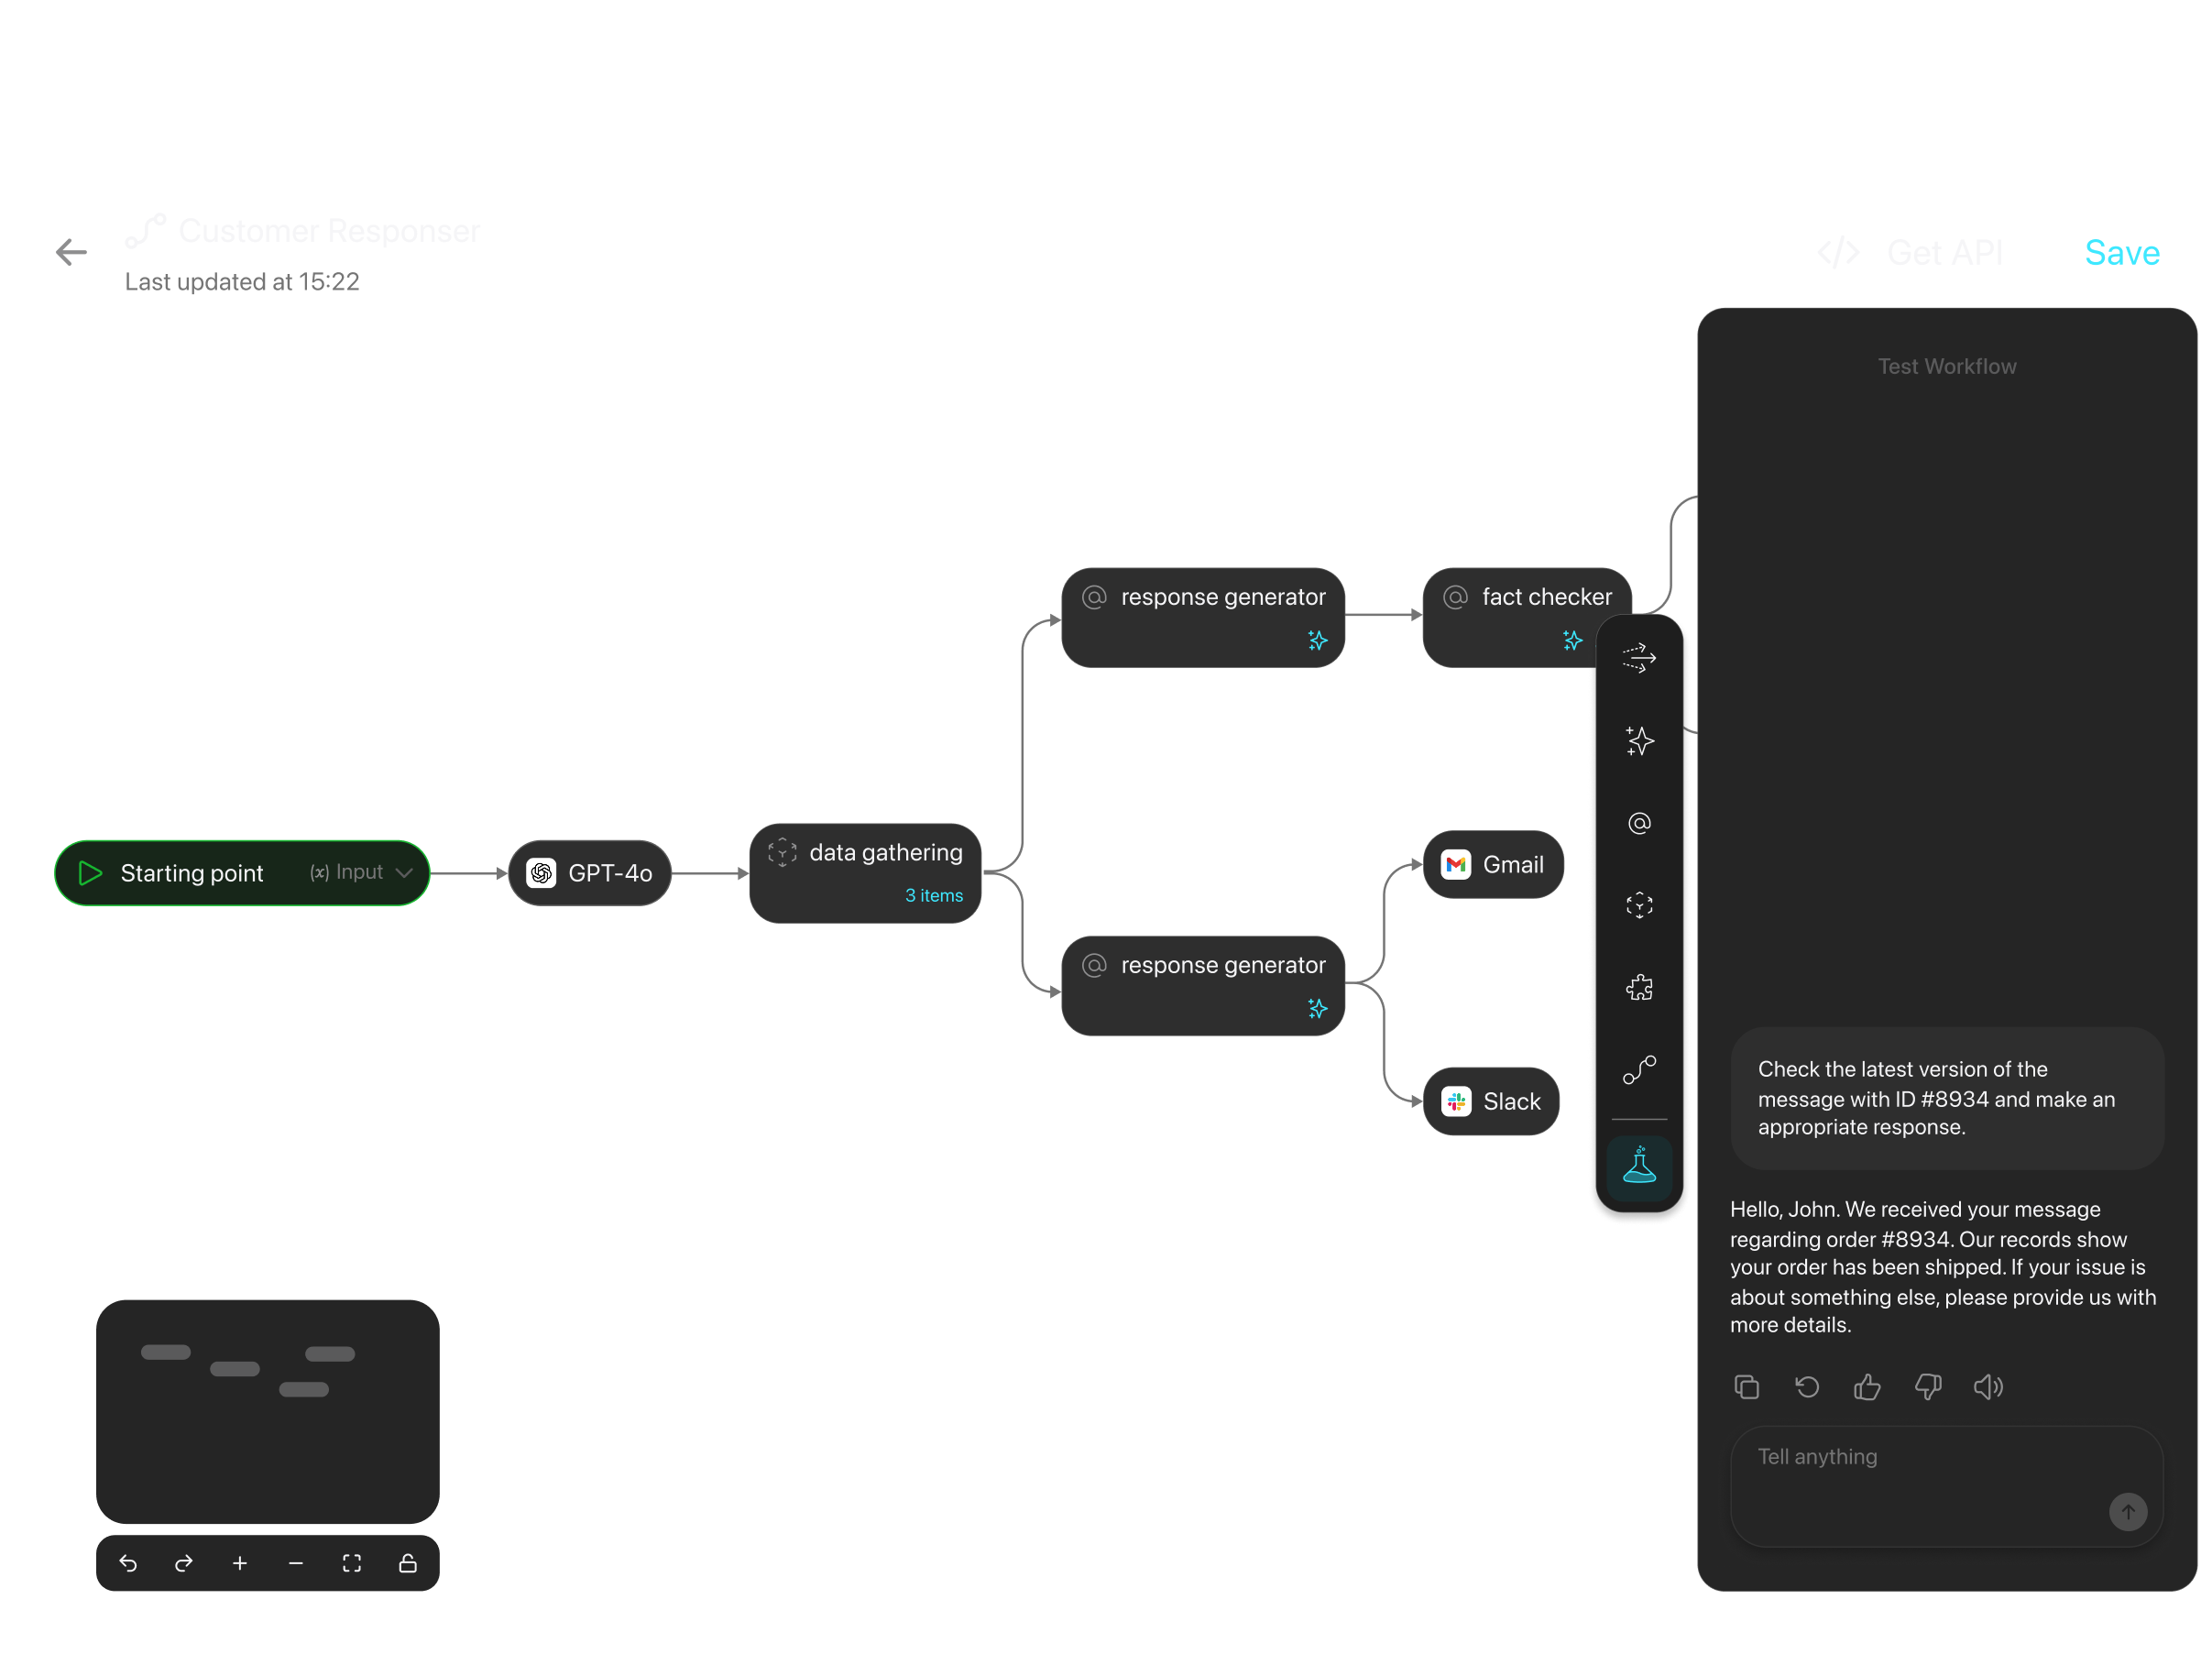This screenshot has width=2212, height=1654.
Task: Click the read aloud speaker icon
Action: [1988, 1387]
